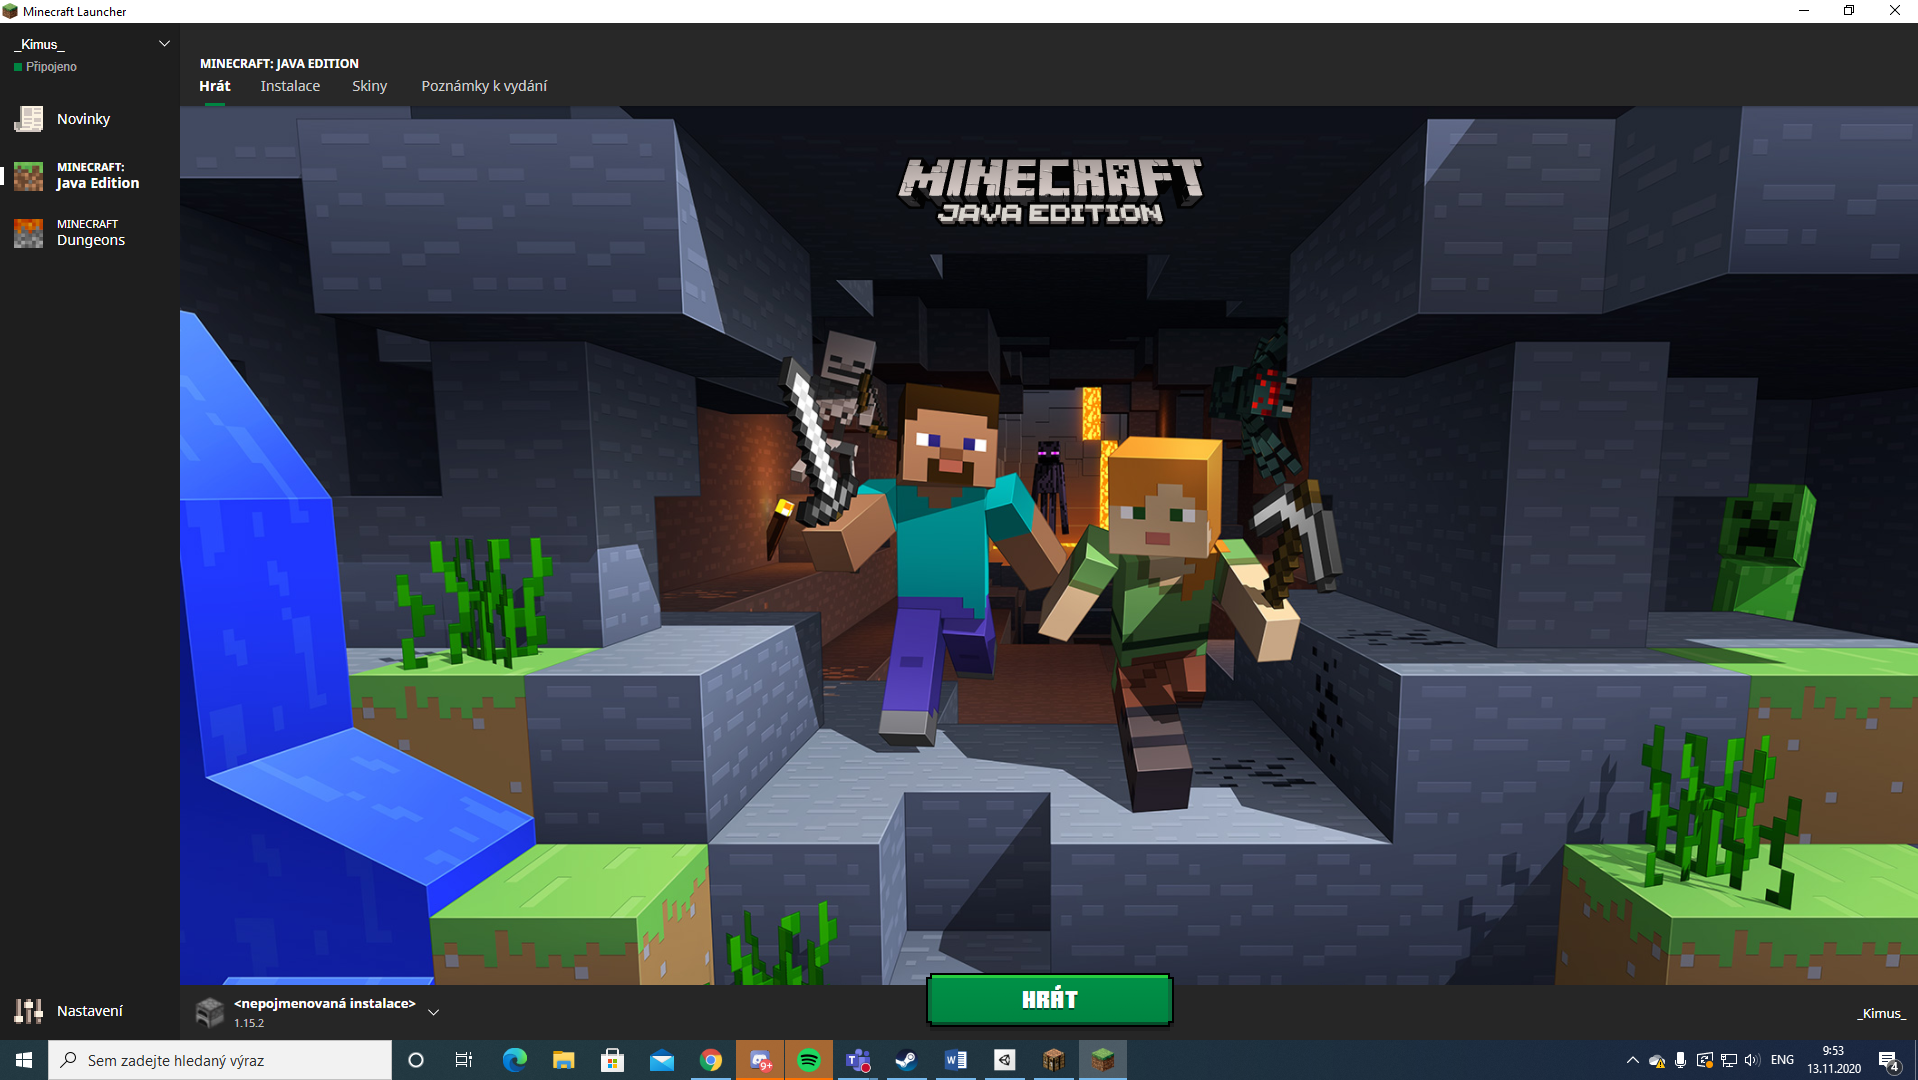Open Microsoft Edge from the taskbar
This screenshot has width=1918, height=1080.
point(514,1060)
